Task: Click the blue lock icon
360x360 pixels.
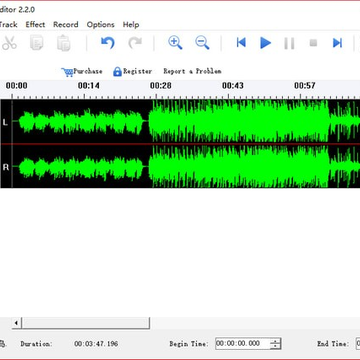Action: [x=117, y=71]
